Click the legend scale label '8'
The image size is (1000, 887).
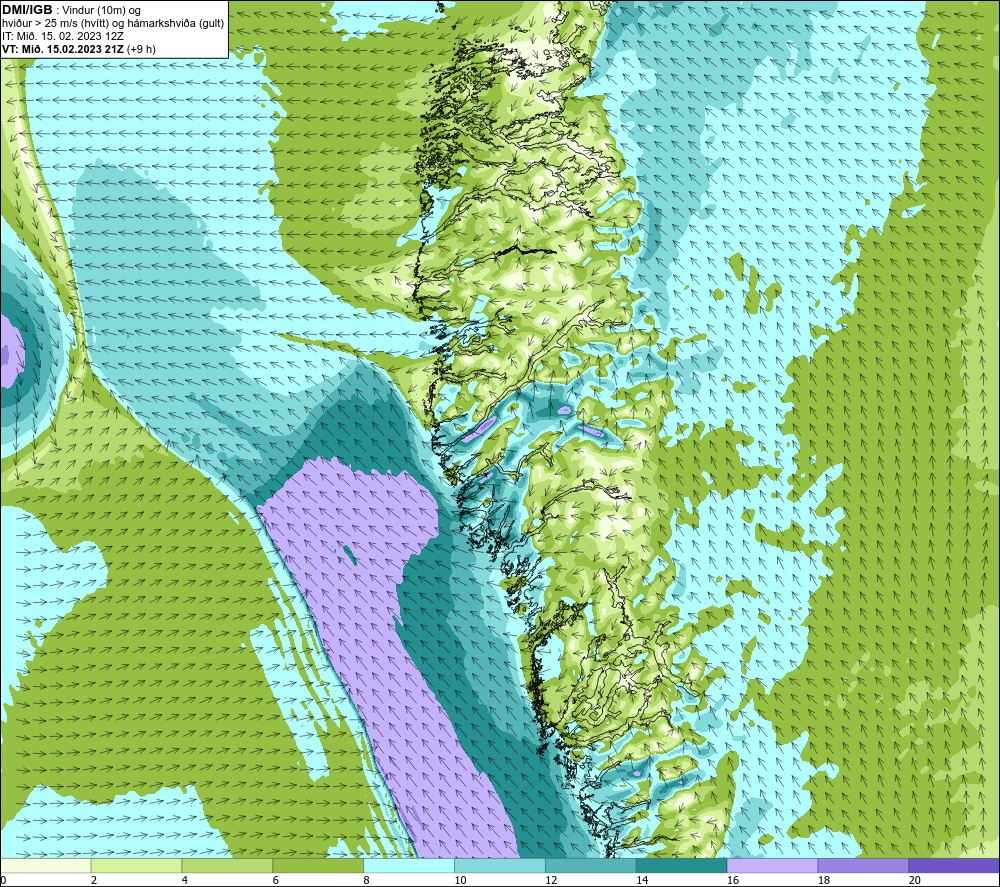[367, 880]
